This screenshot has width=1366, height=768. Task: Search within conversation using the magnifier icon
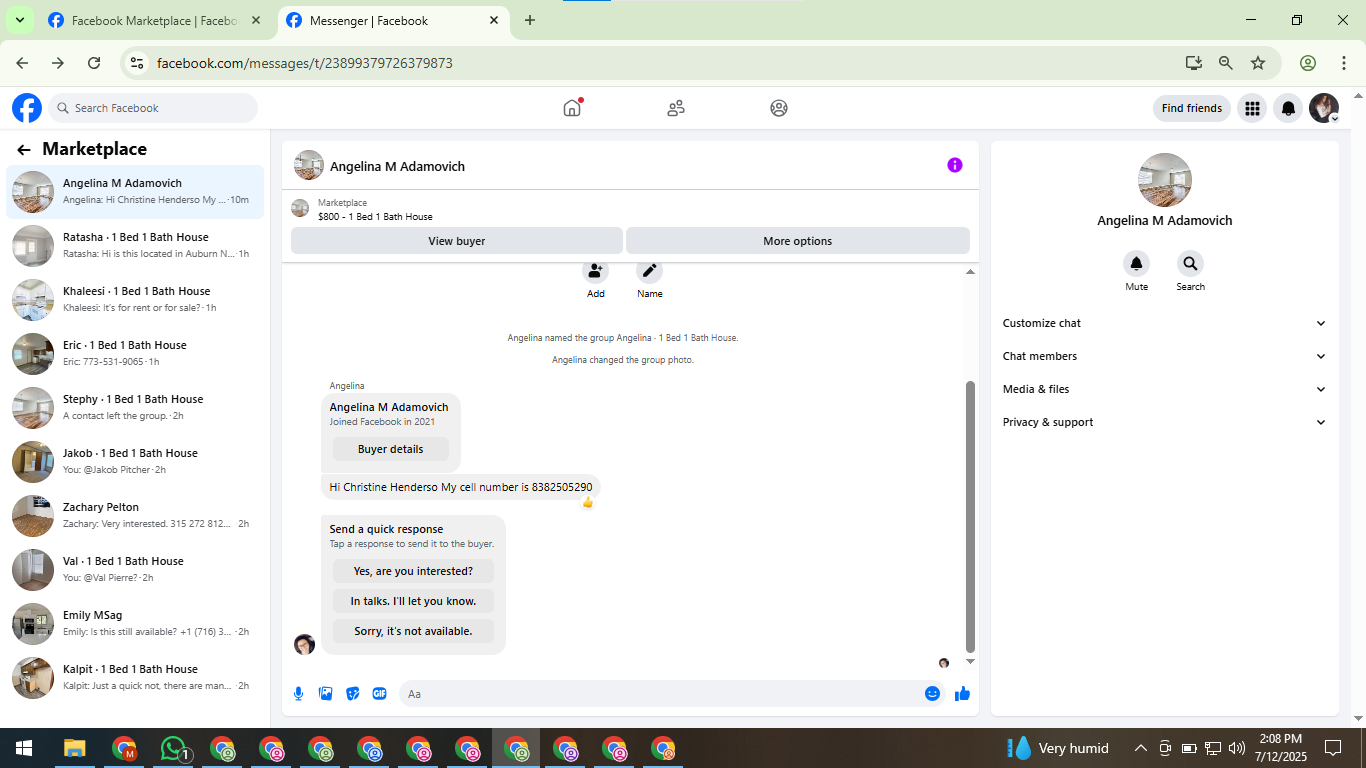pos(1190,264)
